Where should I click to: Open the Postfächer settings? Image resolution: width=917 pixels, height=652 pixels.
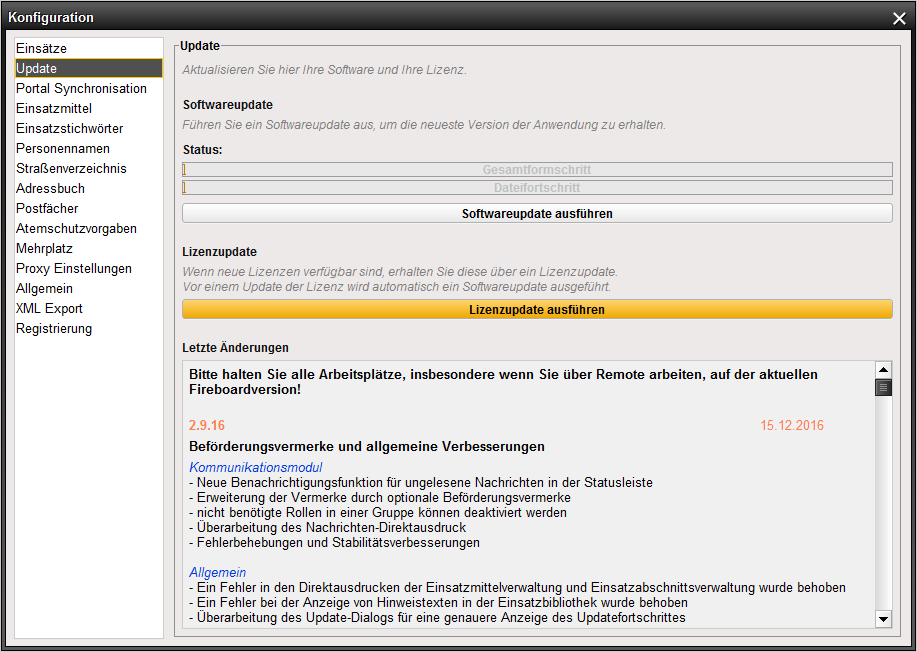47,208
